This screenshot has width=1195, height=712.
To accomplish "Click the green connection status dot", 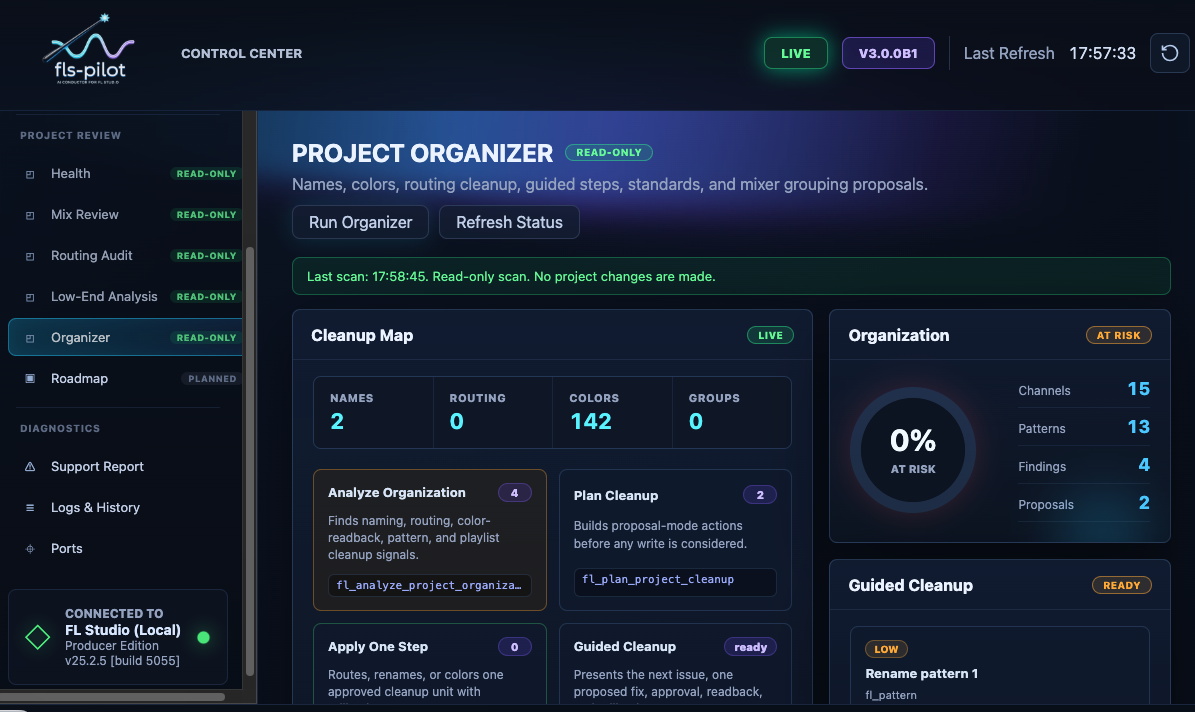I will pyautogui.click(x=203, y=637).
